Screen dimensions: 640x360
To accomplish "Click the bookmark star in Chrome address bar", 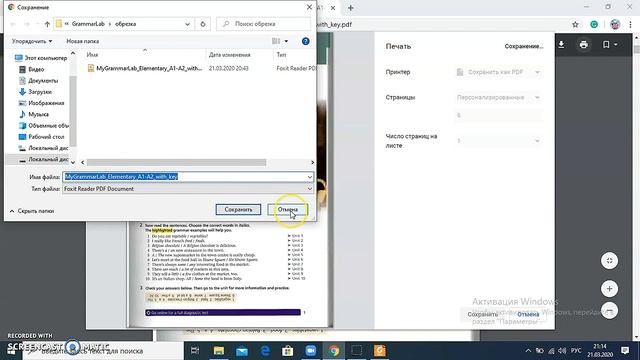I will tap(575, 24).
